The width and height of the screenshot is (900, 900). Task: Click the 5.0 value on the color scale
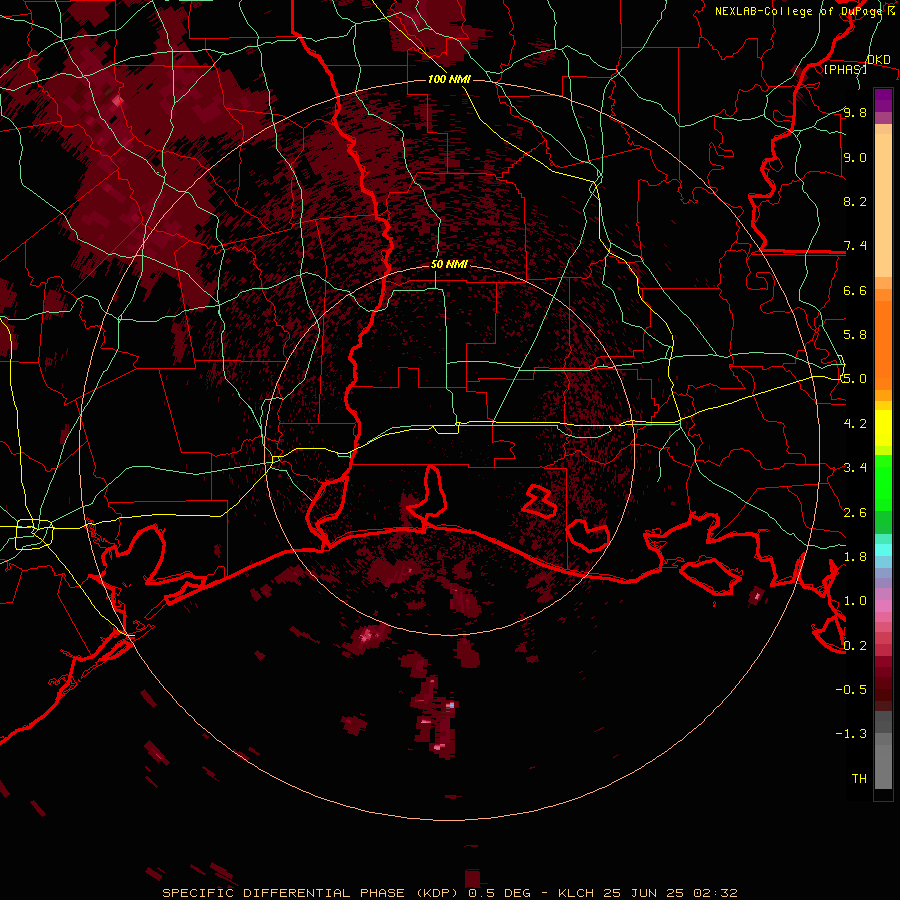click(855, 379)
